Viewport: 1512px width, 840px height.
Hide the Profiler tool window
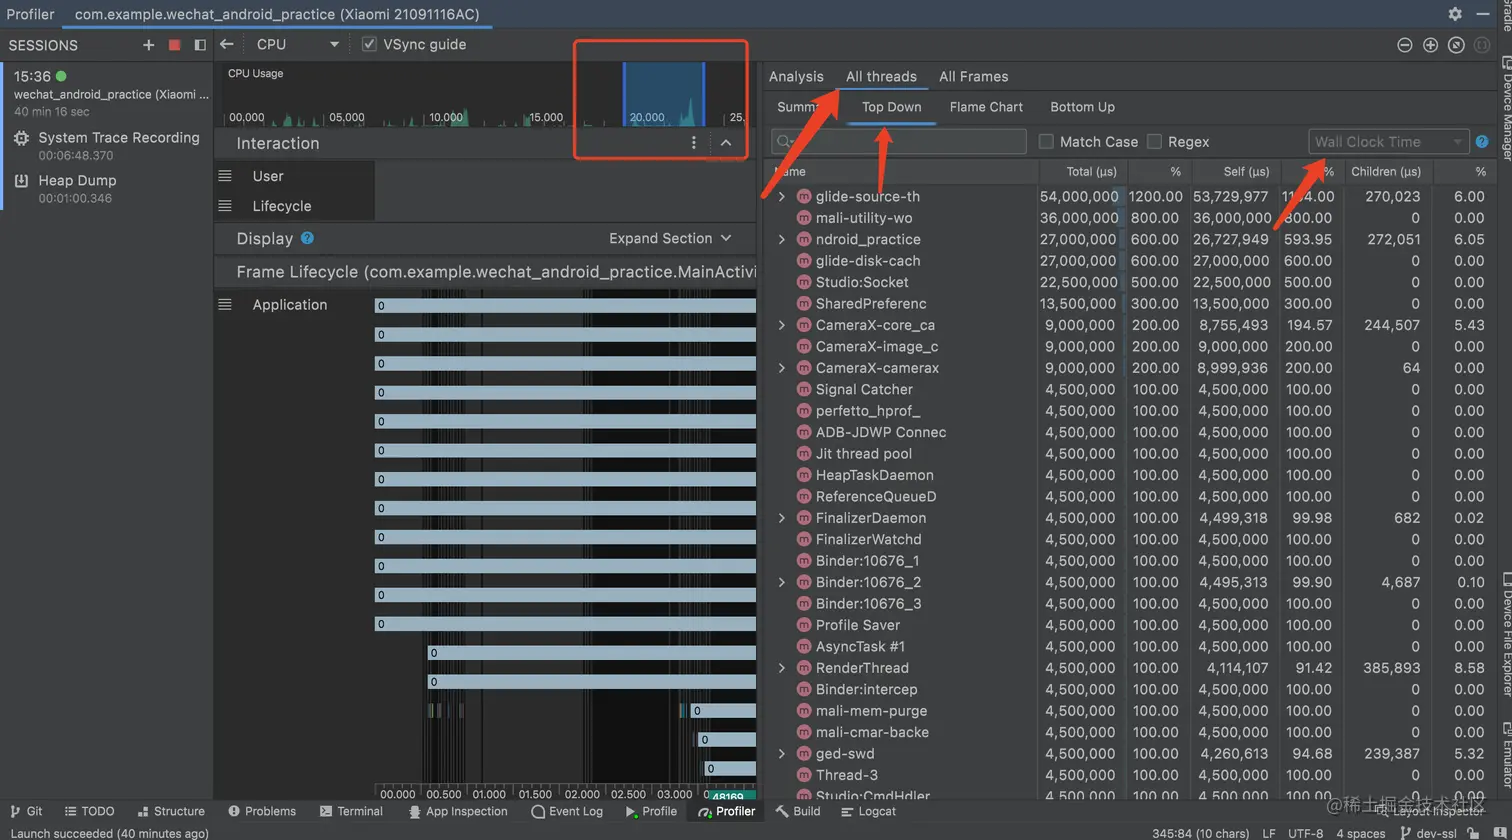coord(1482,14)
